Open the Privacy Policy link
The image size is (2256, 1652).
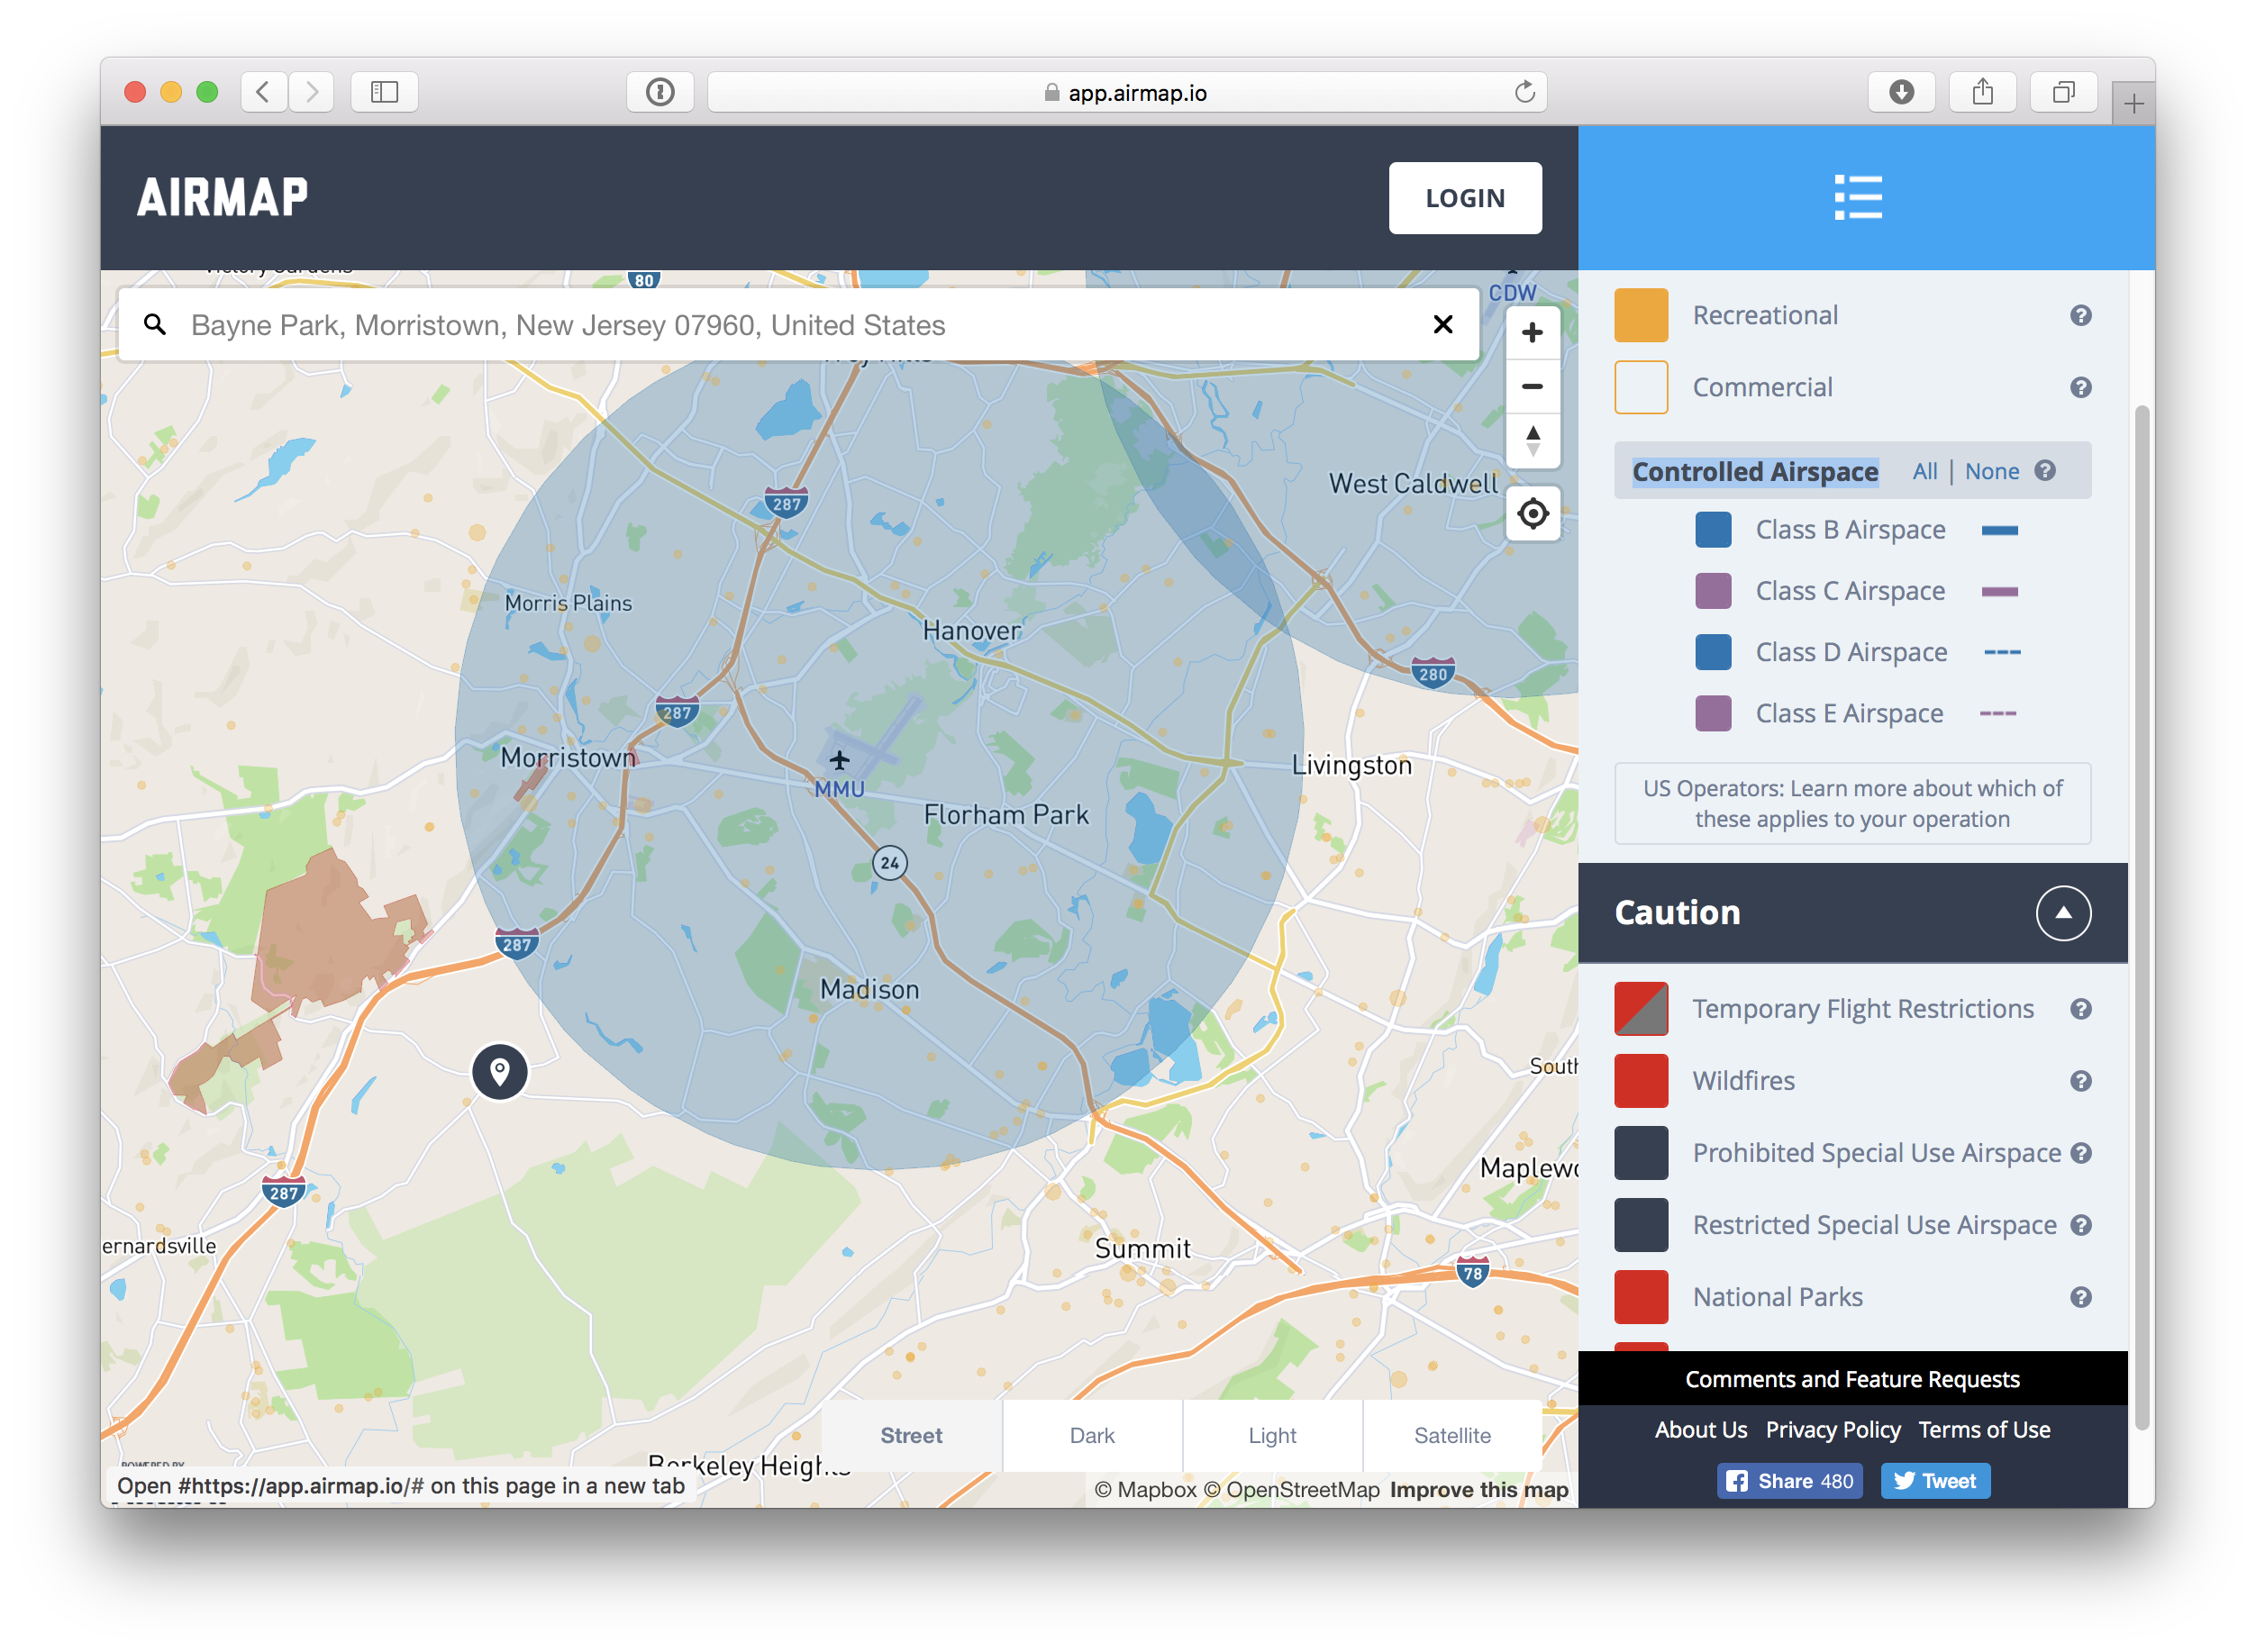point(1832,1429)
